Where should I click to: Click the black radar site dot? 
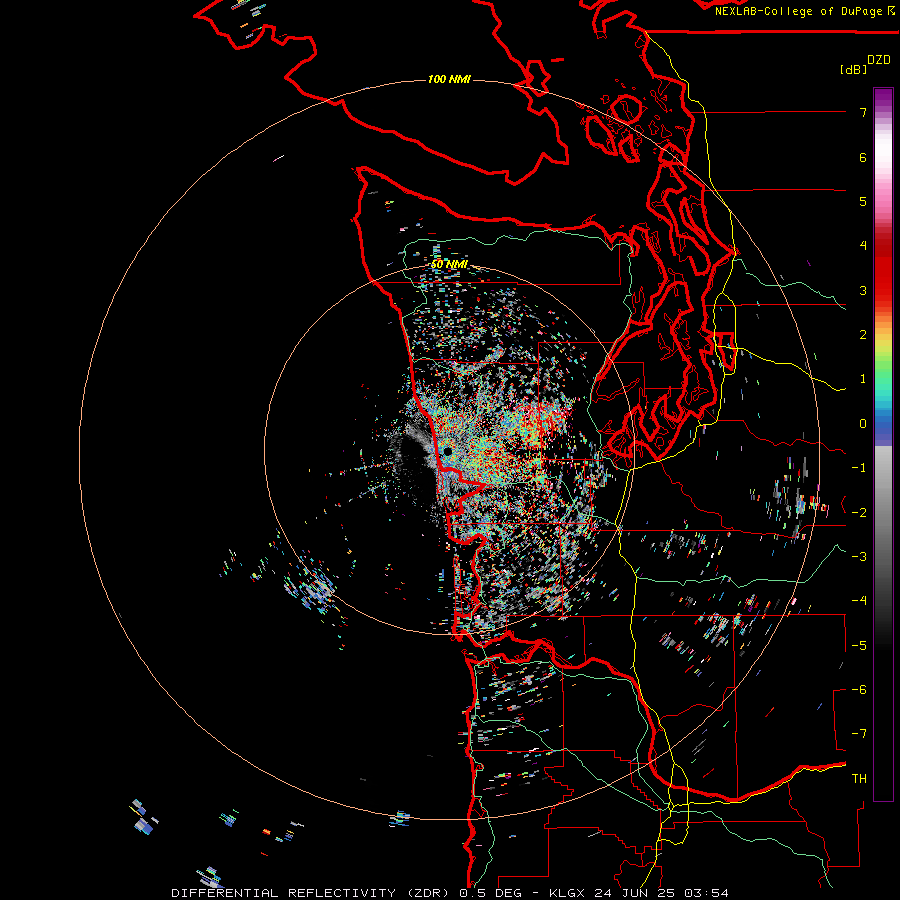click(x=448, y=452)
